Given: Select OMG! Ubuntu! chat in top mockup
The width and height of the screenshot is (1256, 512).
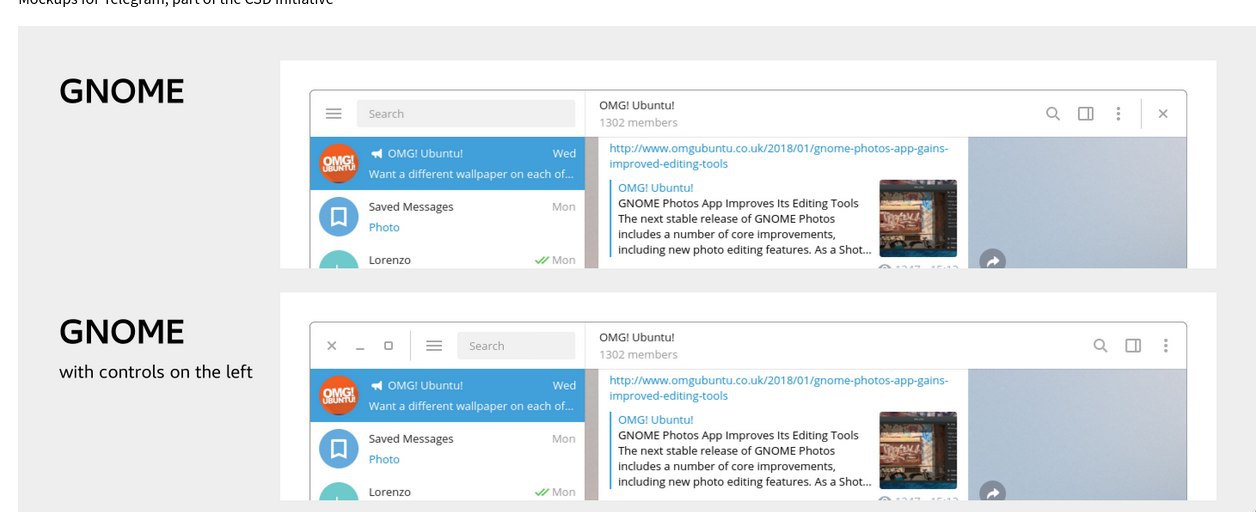Looking at the screenshot, I should pyautogui.click(x=447, y=163).
